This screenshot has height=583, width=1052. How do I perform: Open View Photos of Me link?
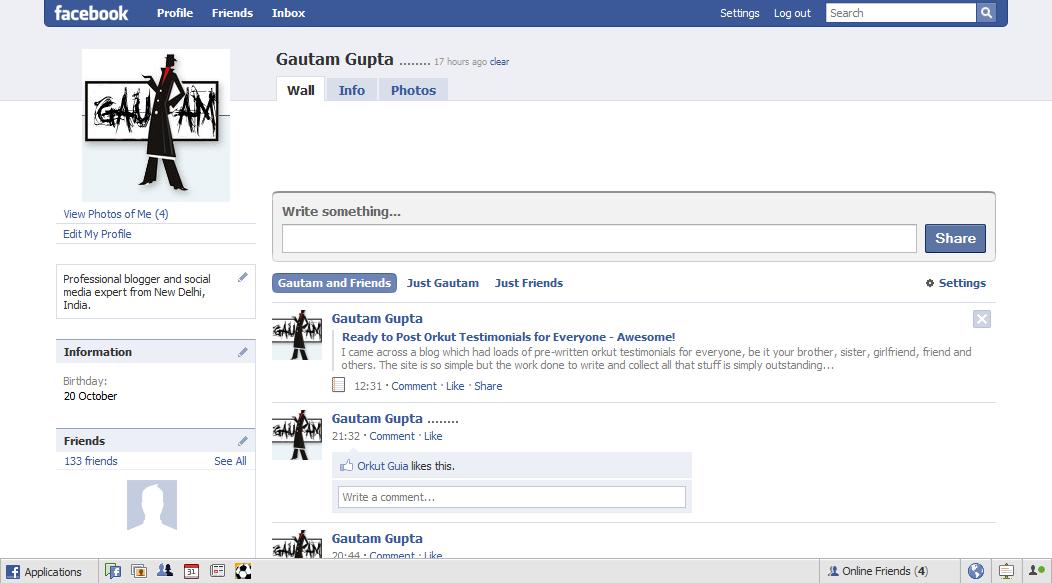pos(115,214)
